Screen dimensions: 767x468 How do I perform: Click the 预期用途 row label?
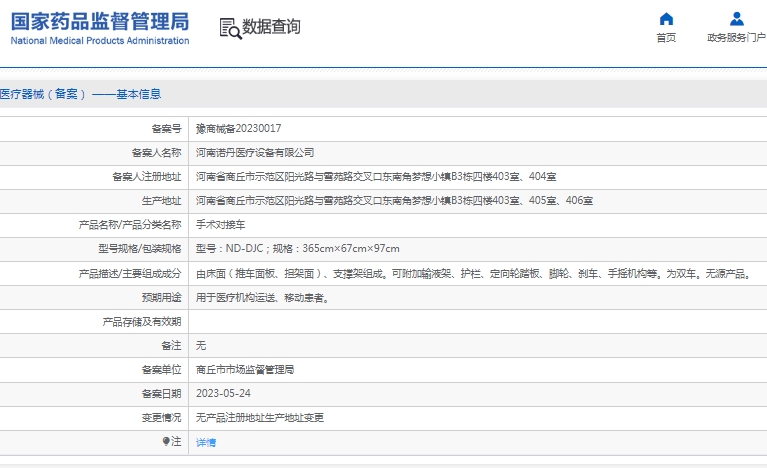coord(161,297)
